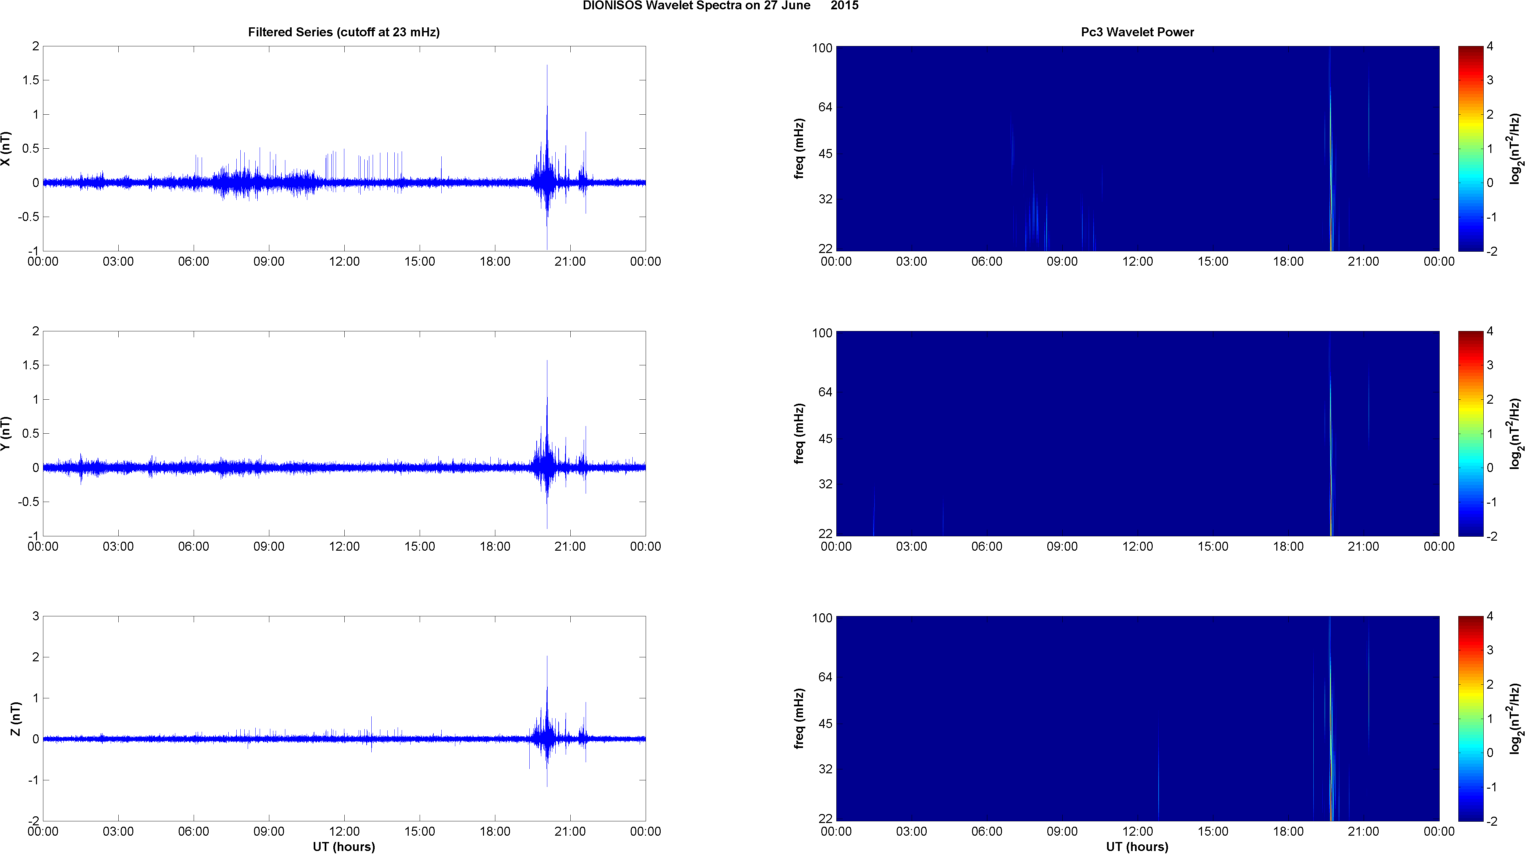
Task: Click the -2 tick on bottom color bar scale
Action: (1491, 821)
